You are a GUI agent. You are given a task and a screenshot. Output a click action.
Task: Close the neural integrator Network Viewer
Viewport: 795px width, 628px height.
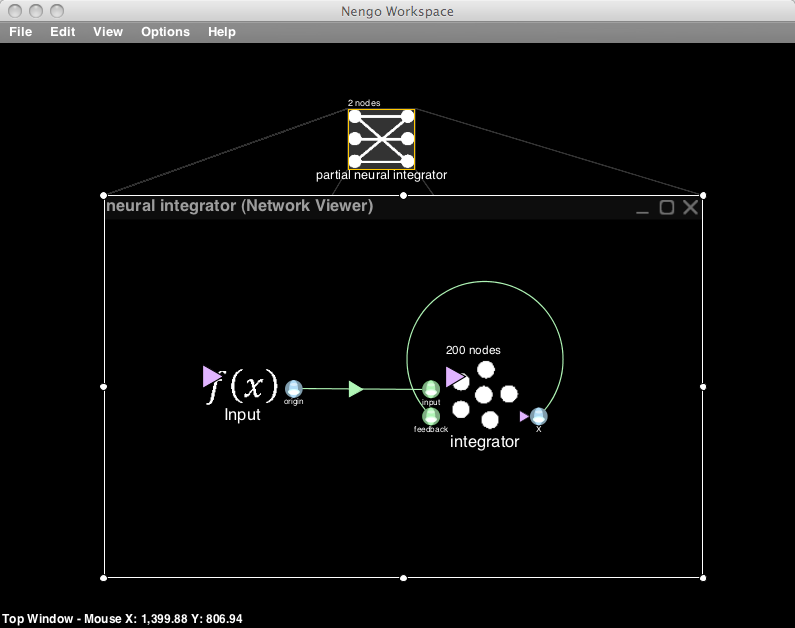690,207
